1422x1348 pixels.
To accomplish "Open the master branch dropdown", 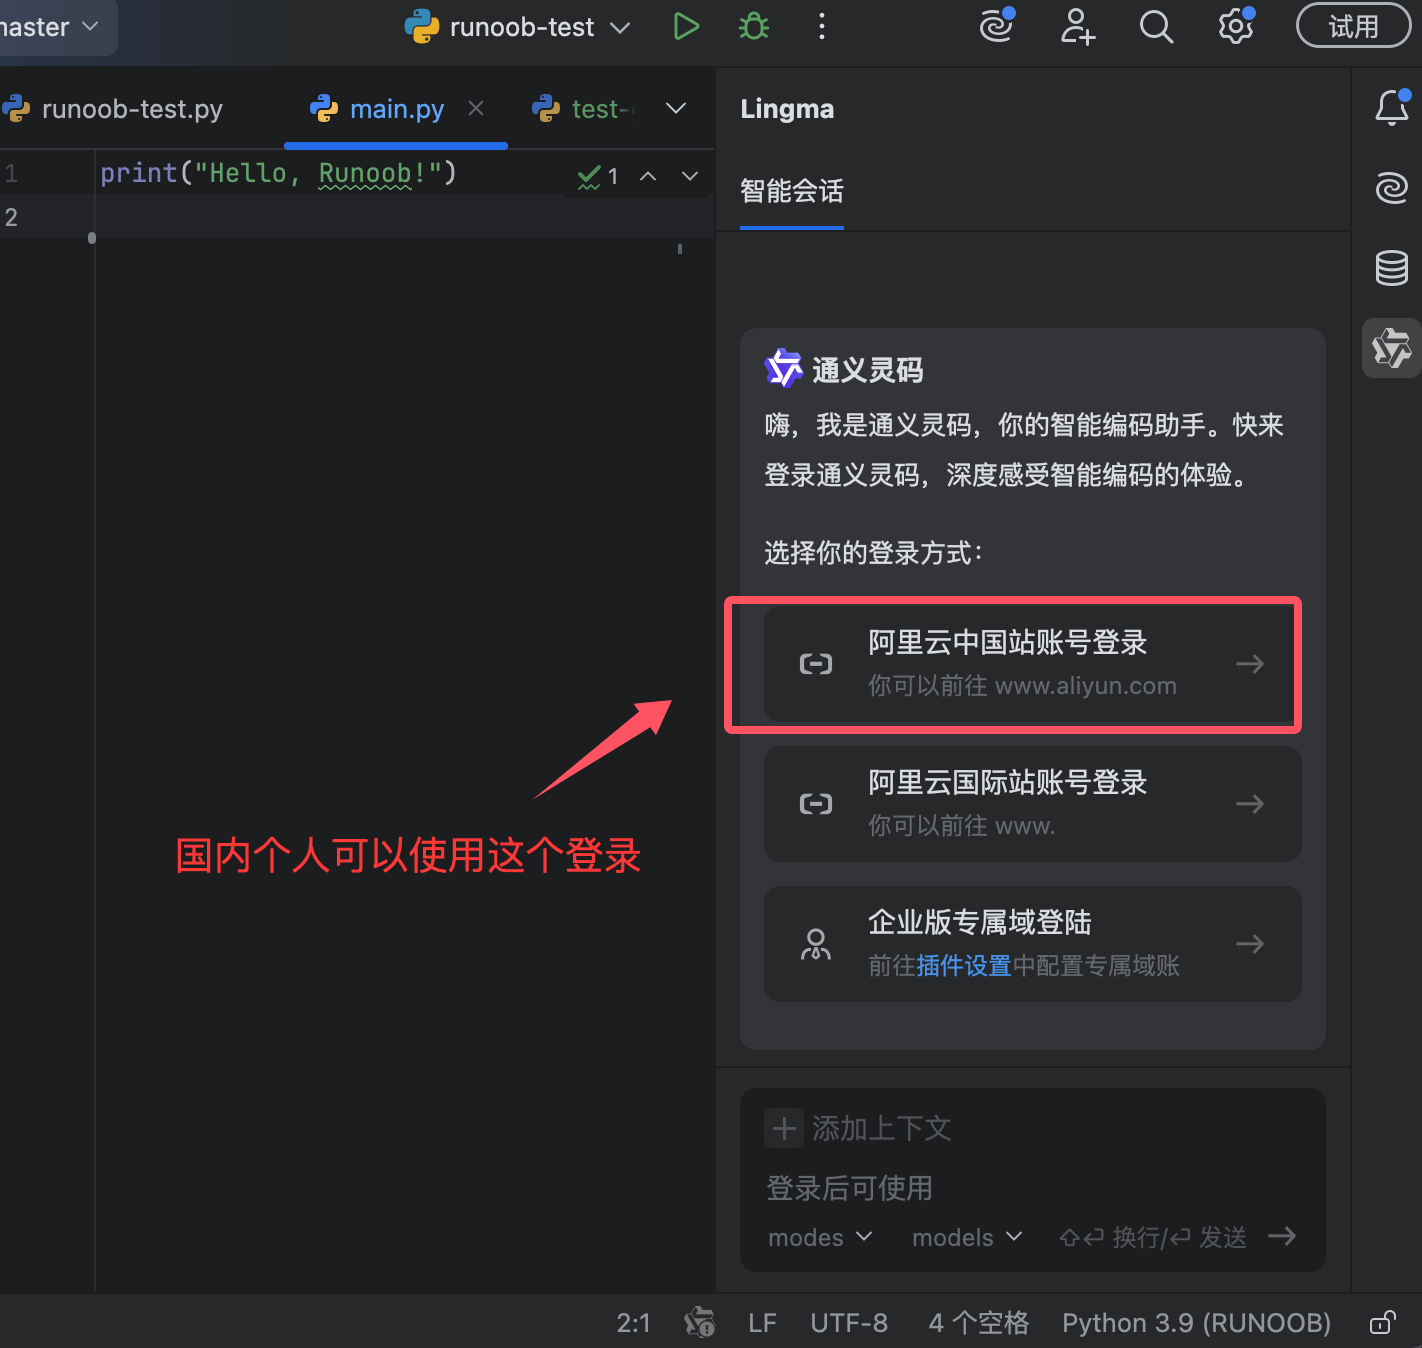I will pos(50,27).
